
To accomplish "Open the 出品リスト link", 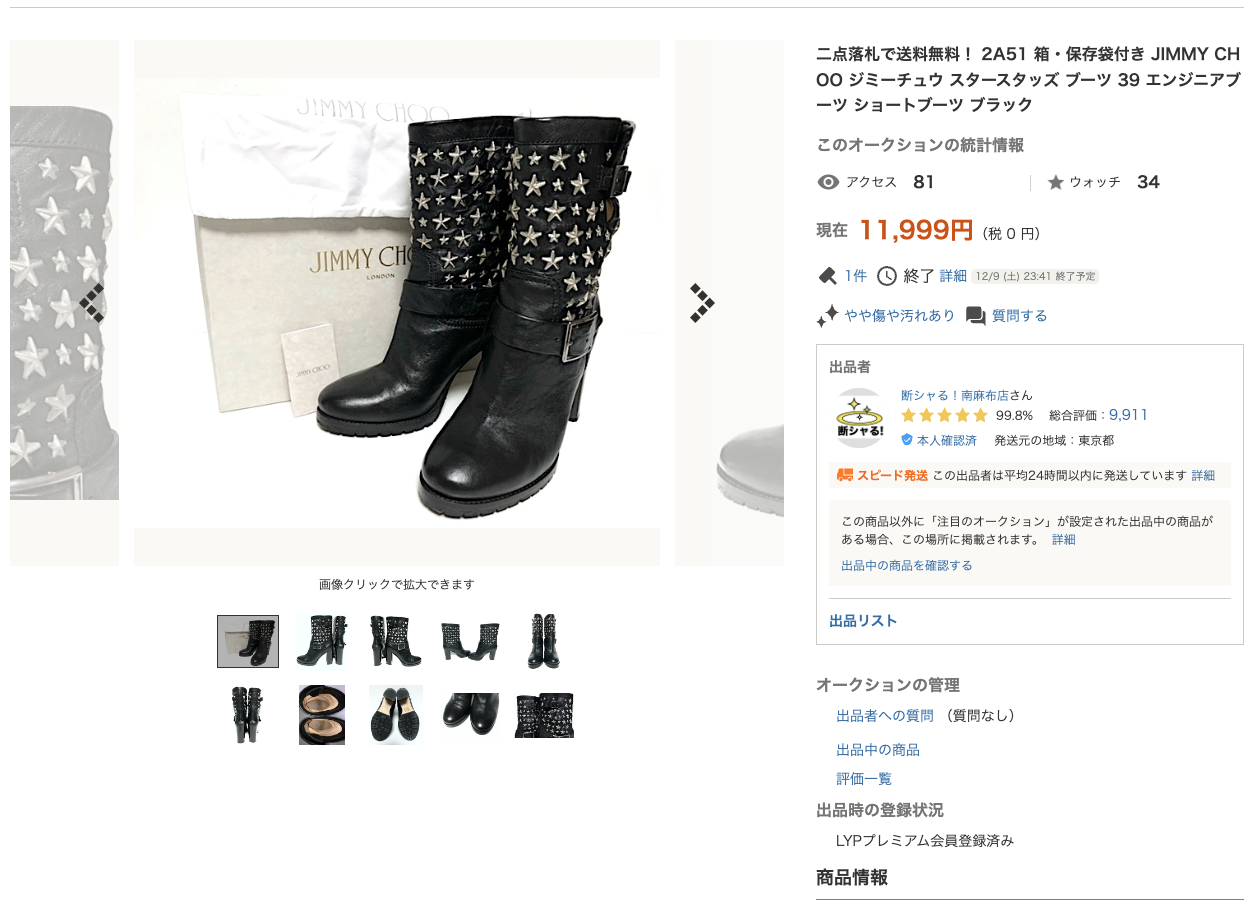I will tap(863, 621).
